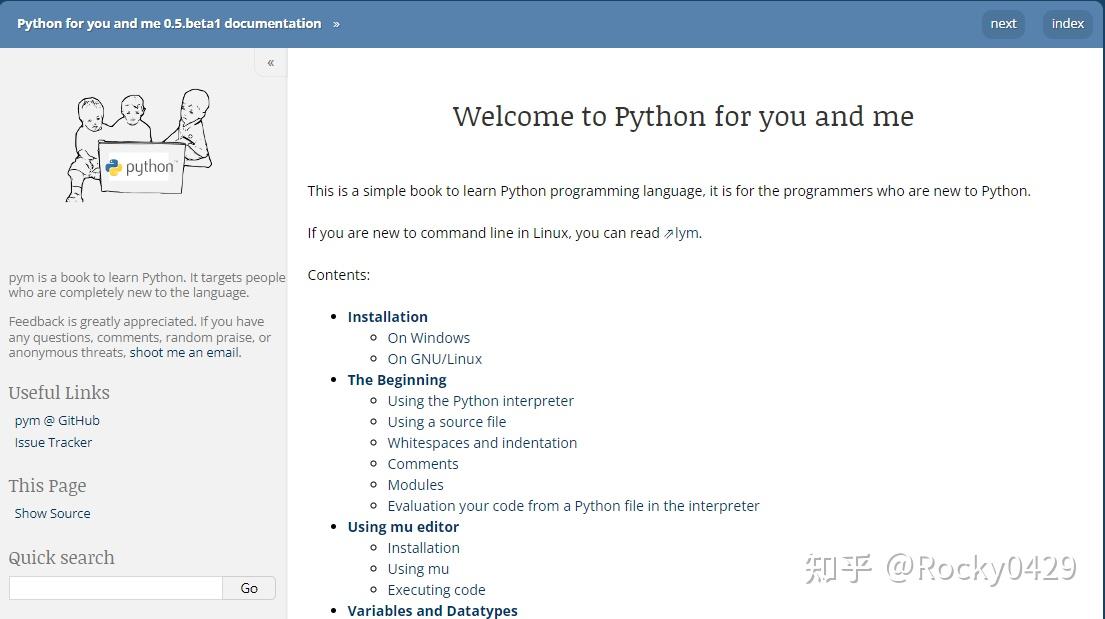Click Show Source under This Page

point(52,513)
